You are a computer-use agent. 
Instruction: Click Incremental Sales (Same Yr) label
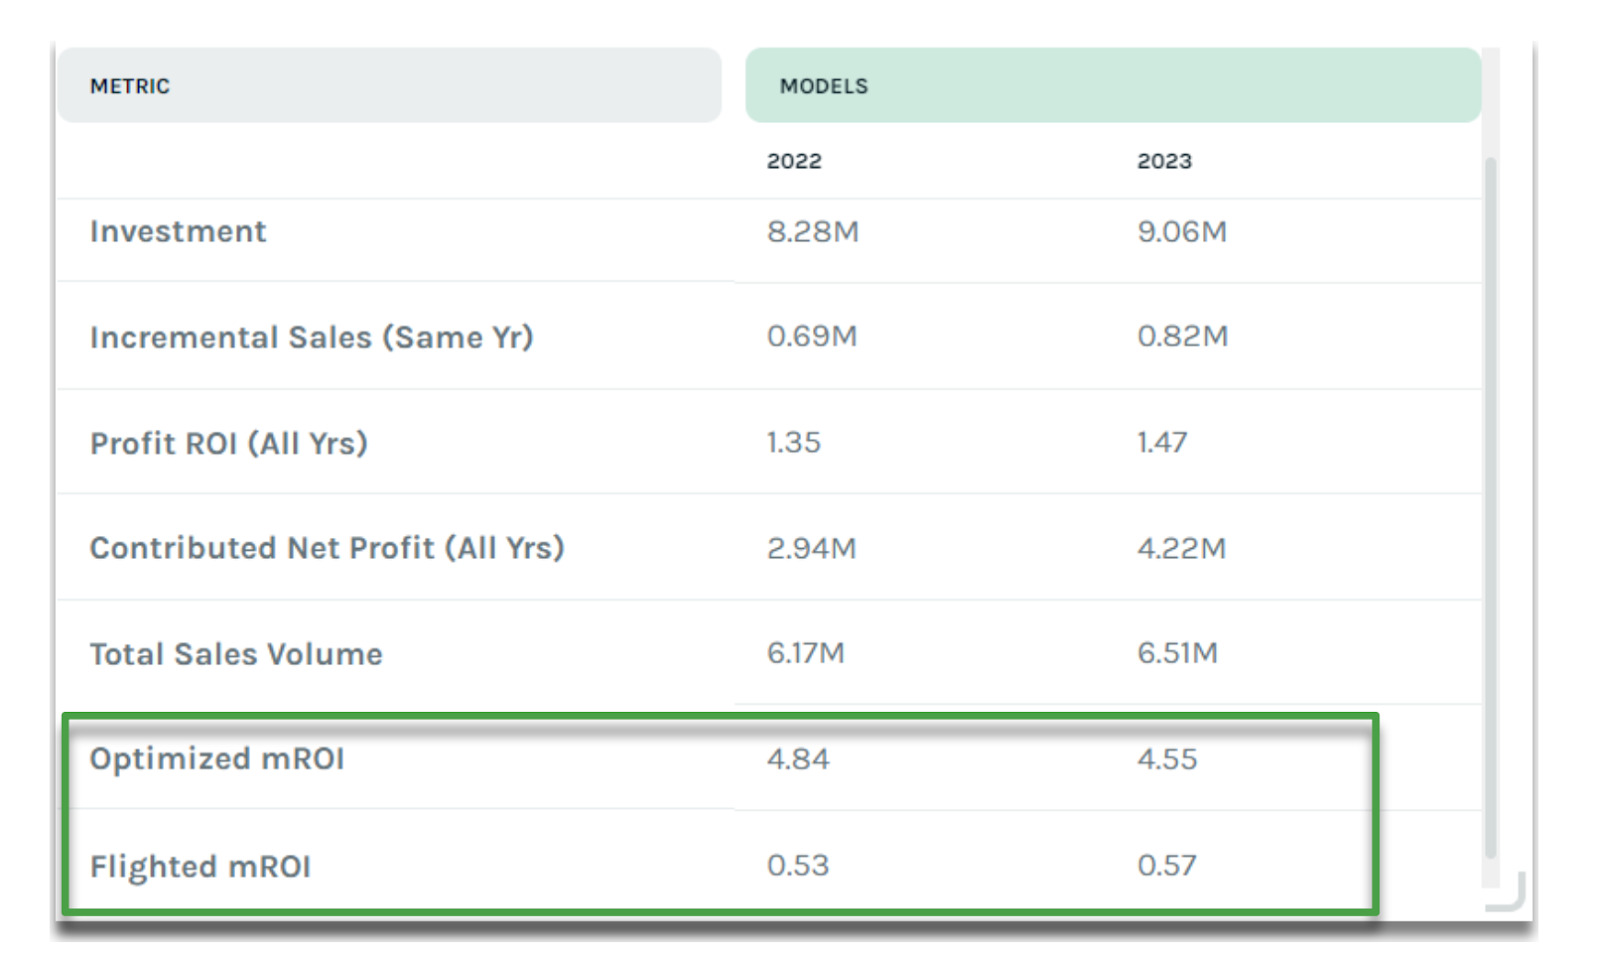tap(311, 338)
